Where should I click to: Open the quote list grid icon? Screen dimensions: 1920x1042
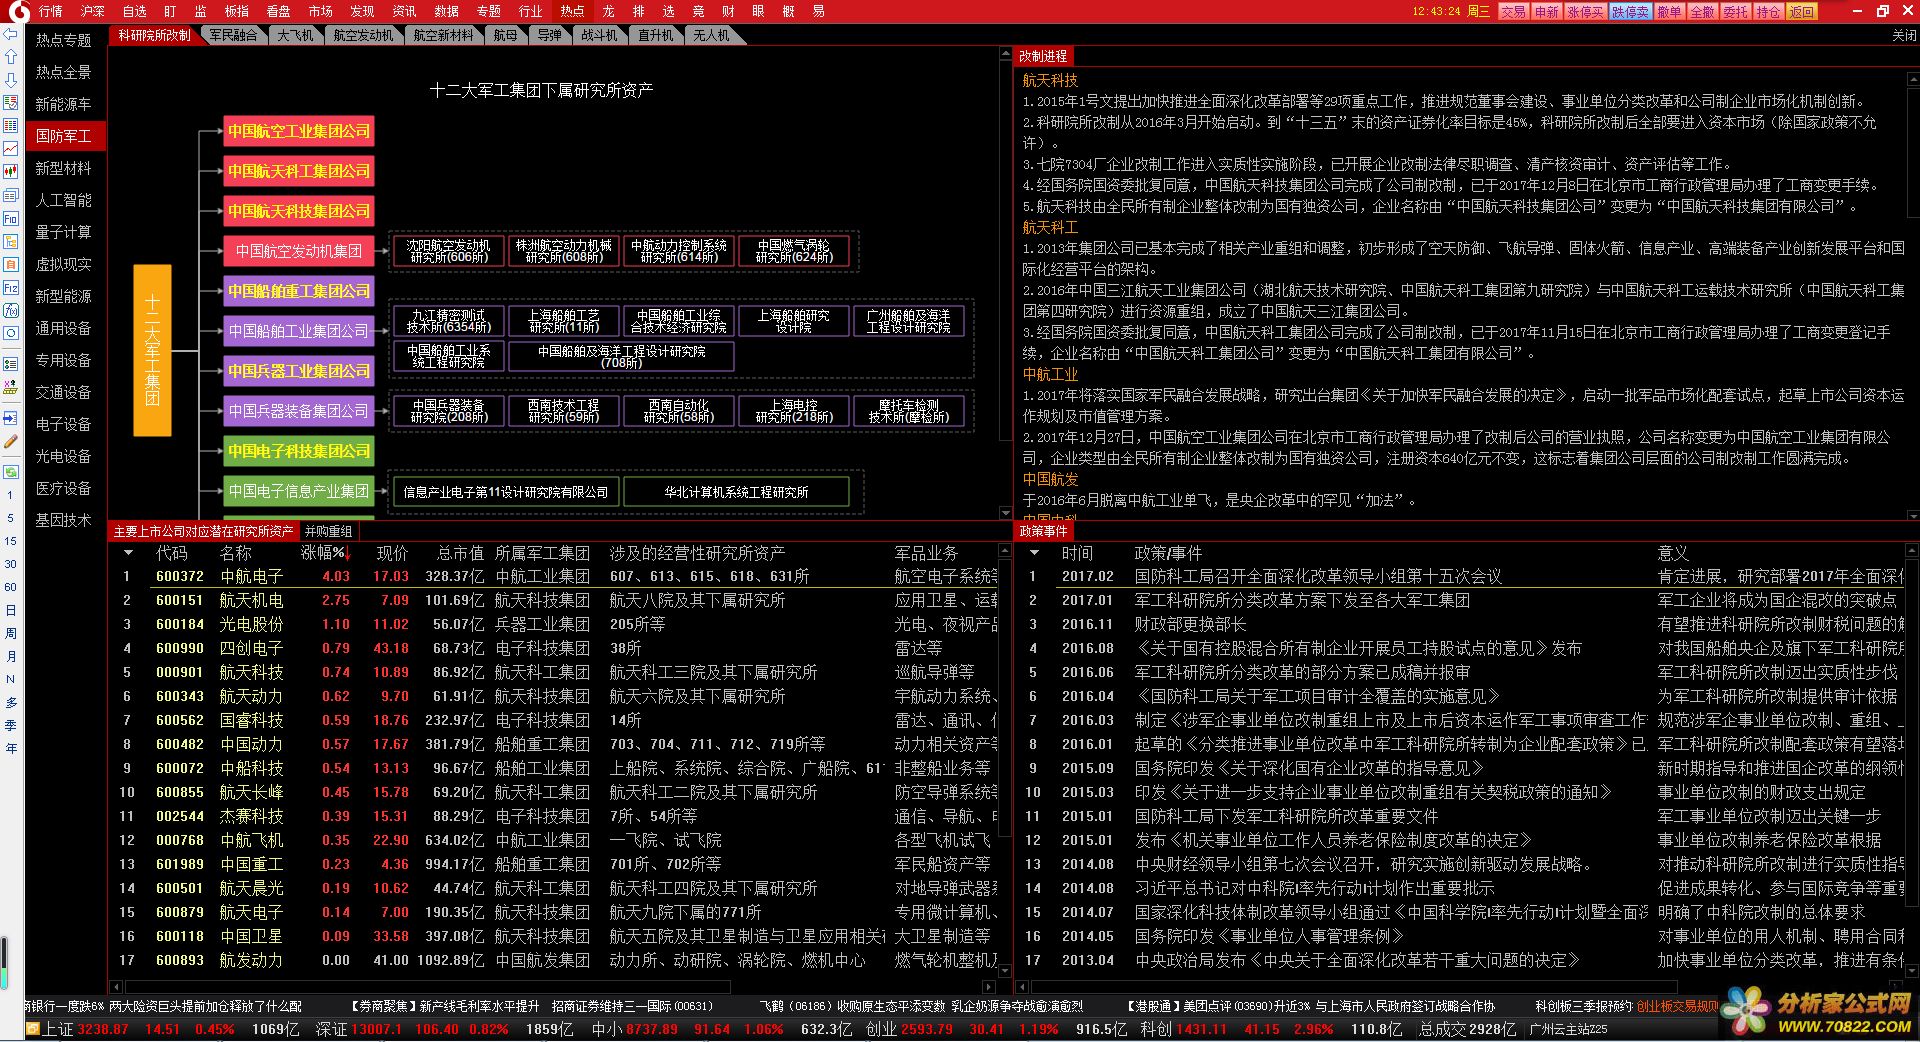click(x=11, y=126)
